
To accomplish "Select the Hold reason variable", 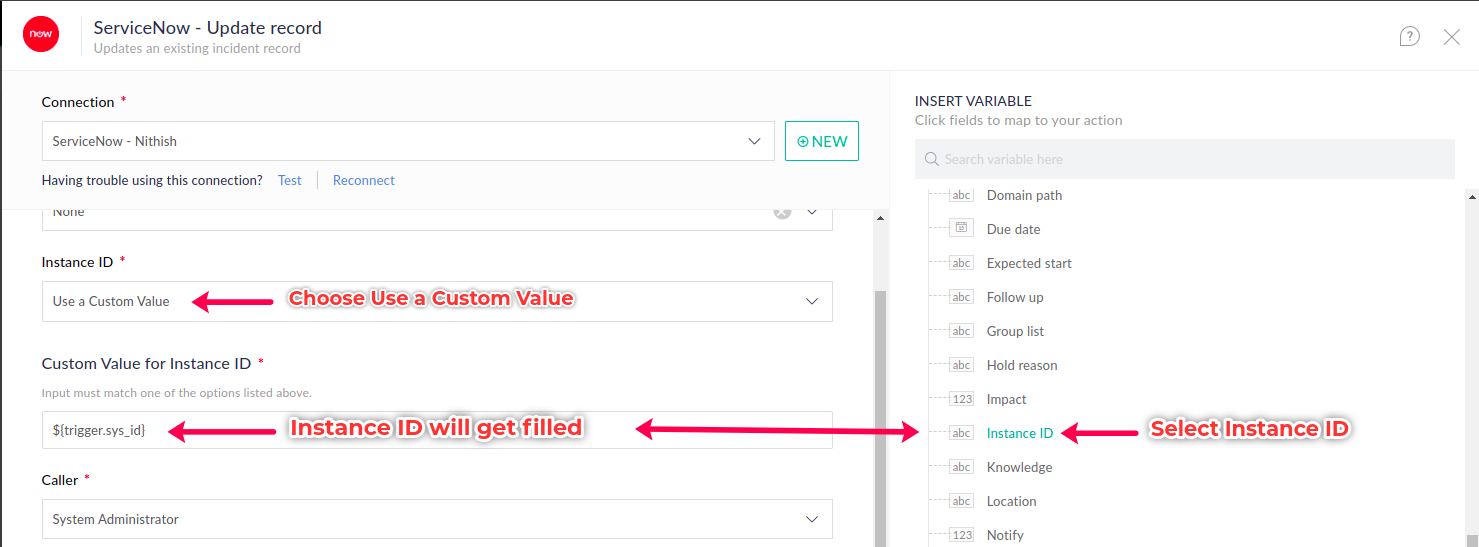I will click(x=1021, y=365).
